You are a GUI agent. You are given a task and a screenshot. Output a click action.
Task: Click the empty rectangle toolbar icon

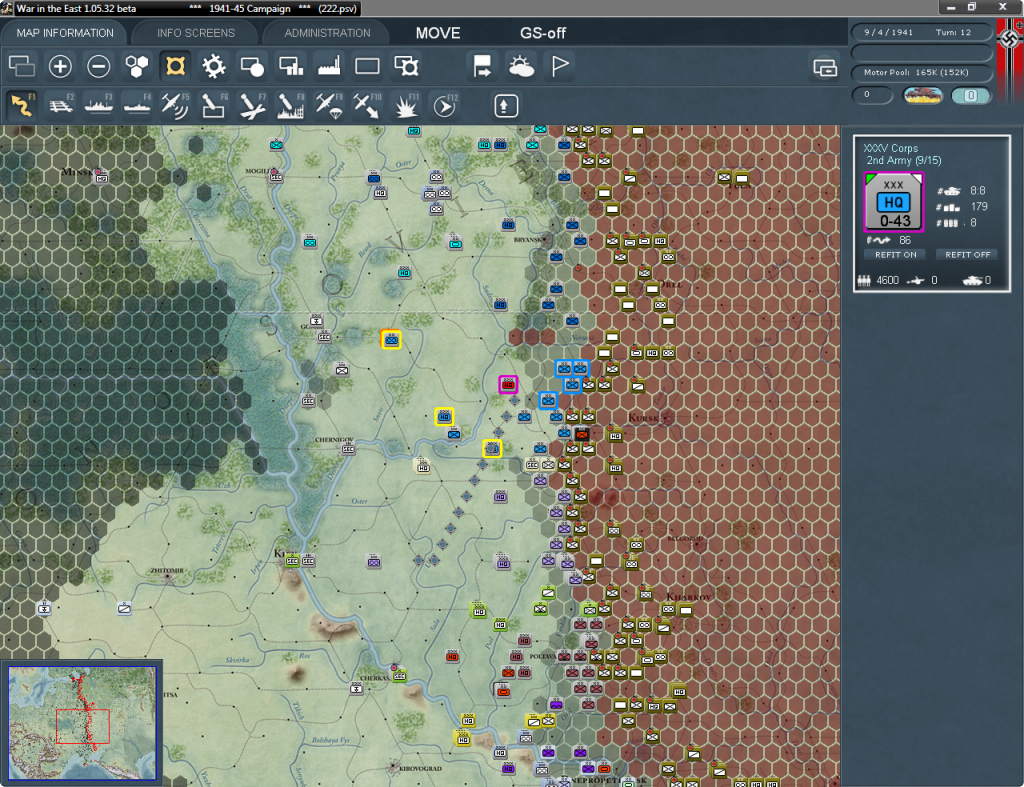[x=367, y=66]
